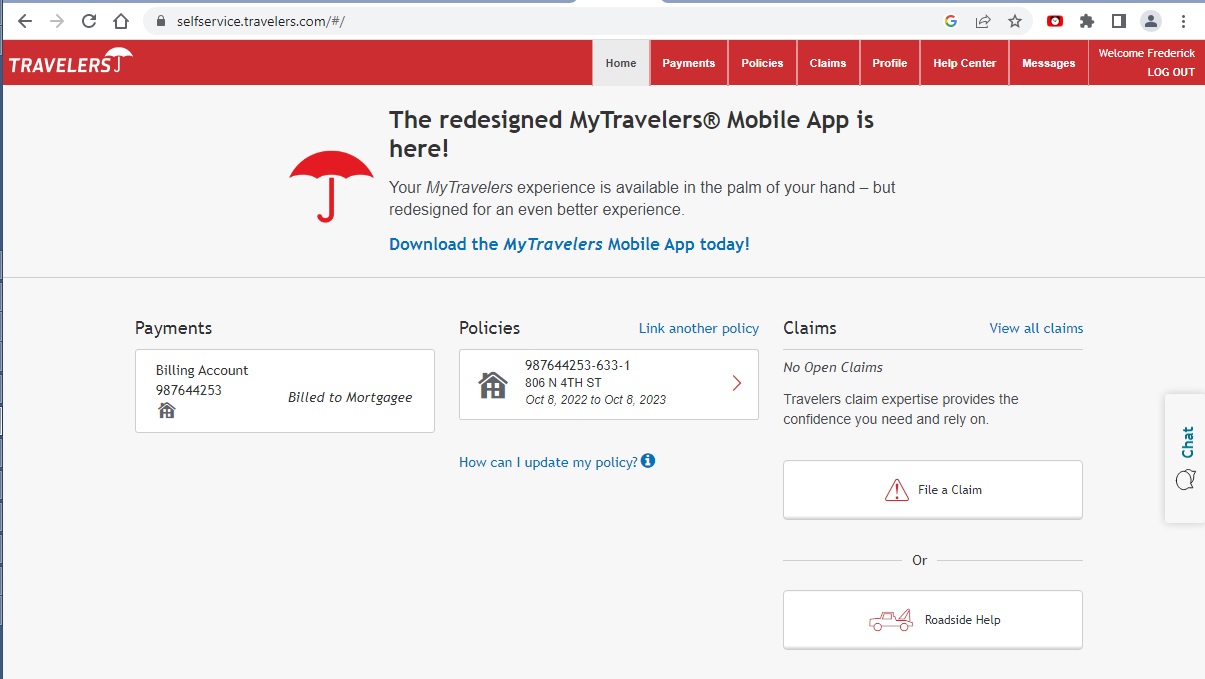Share this page using the share icon
Screen dimensions: 1205x679
[983, 21]
